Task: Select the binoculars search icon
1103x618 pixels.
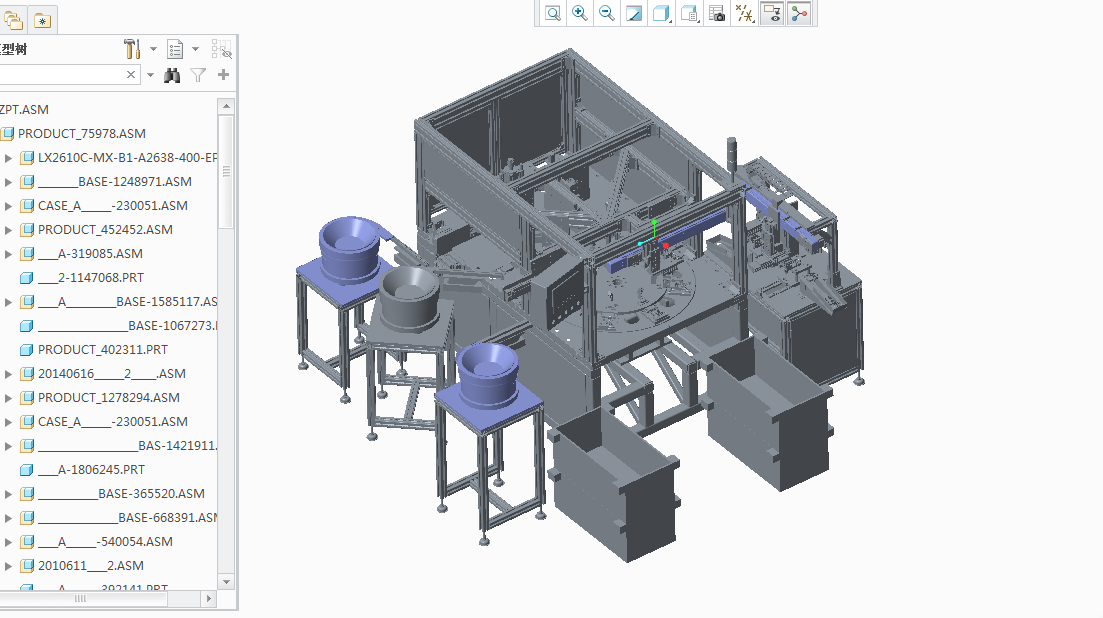Action: 172,75
